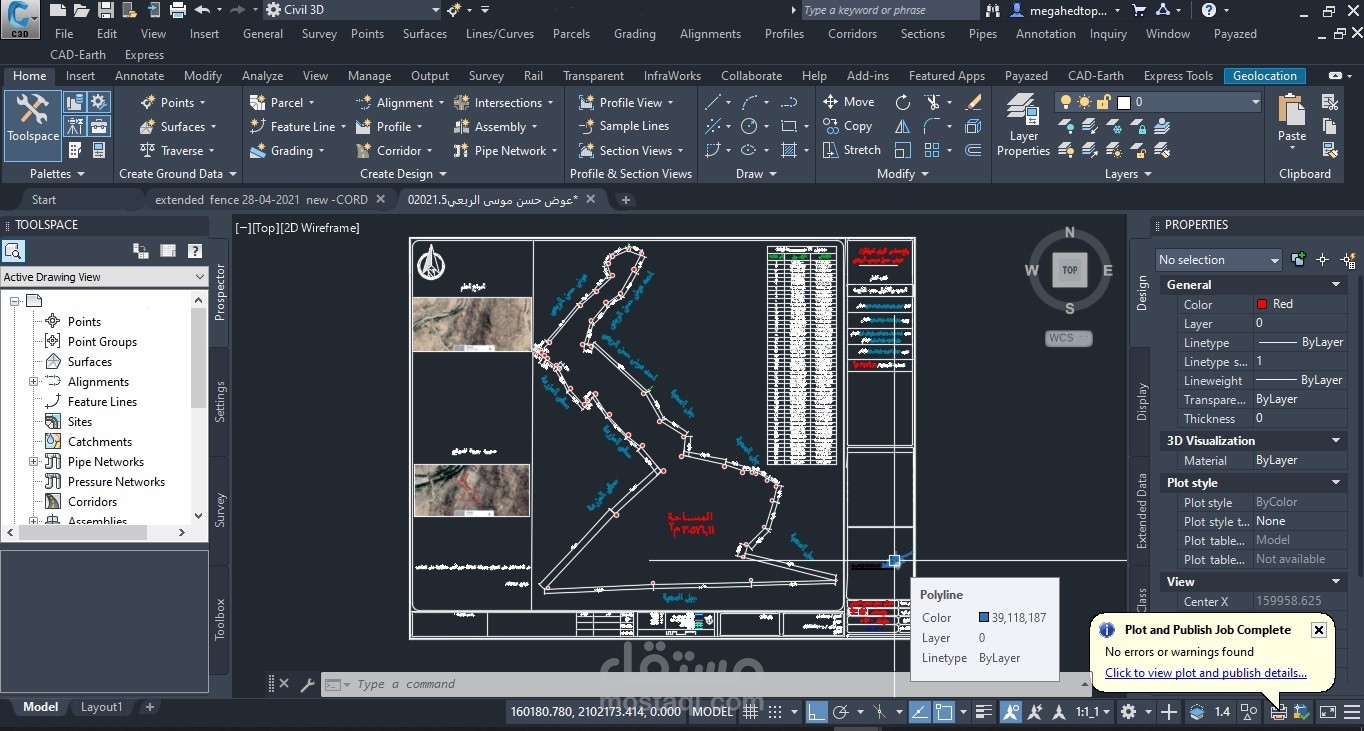Image resolution: width=1364 pixels, height=731 pixels.
Task: Switch to extended fence drawing tab
Action: click(x=261, y=200)
